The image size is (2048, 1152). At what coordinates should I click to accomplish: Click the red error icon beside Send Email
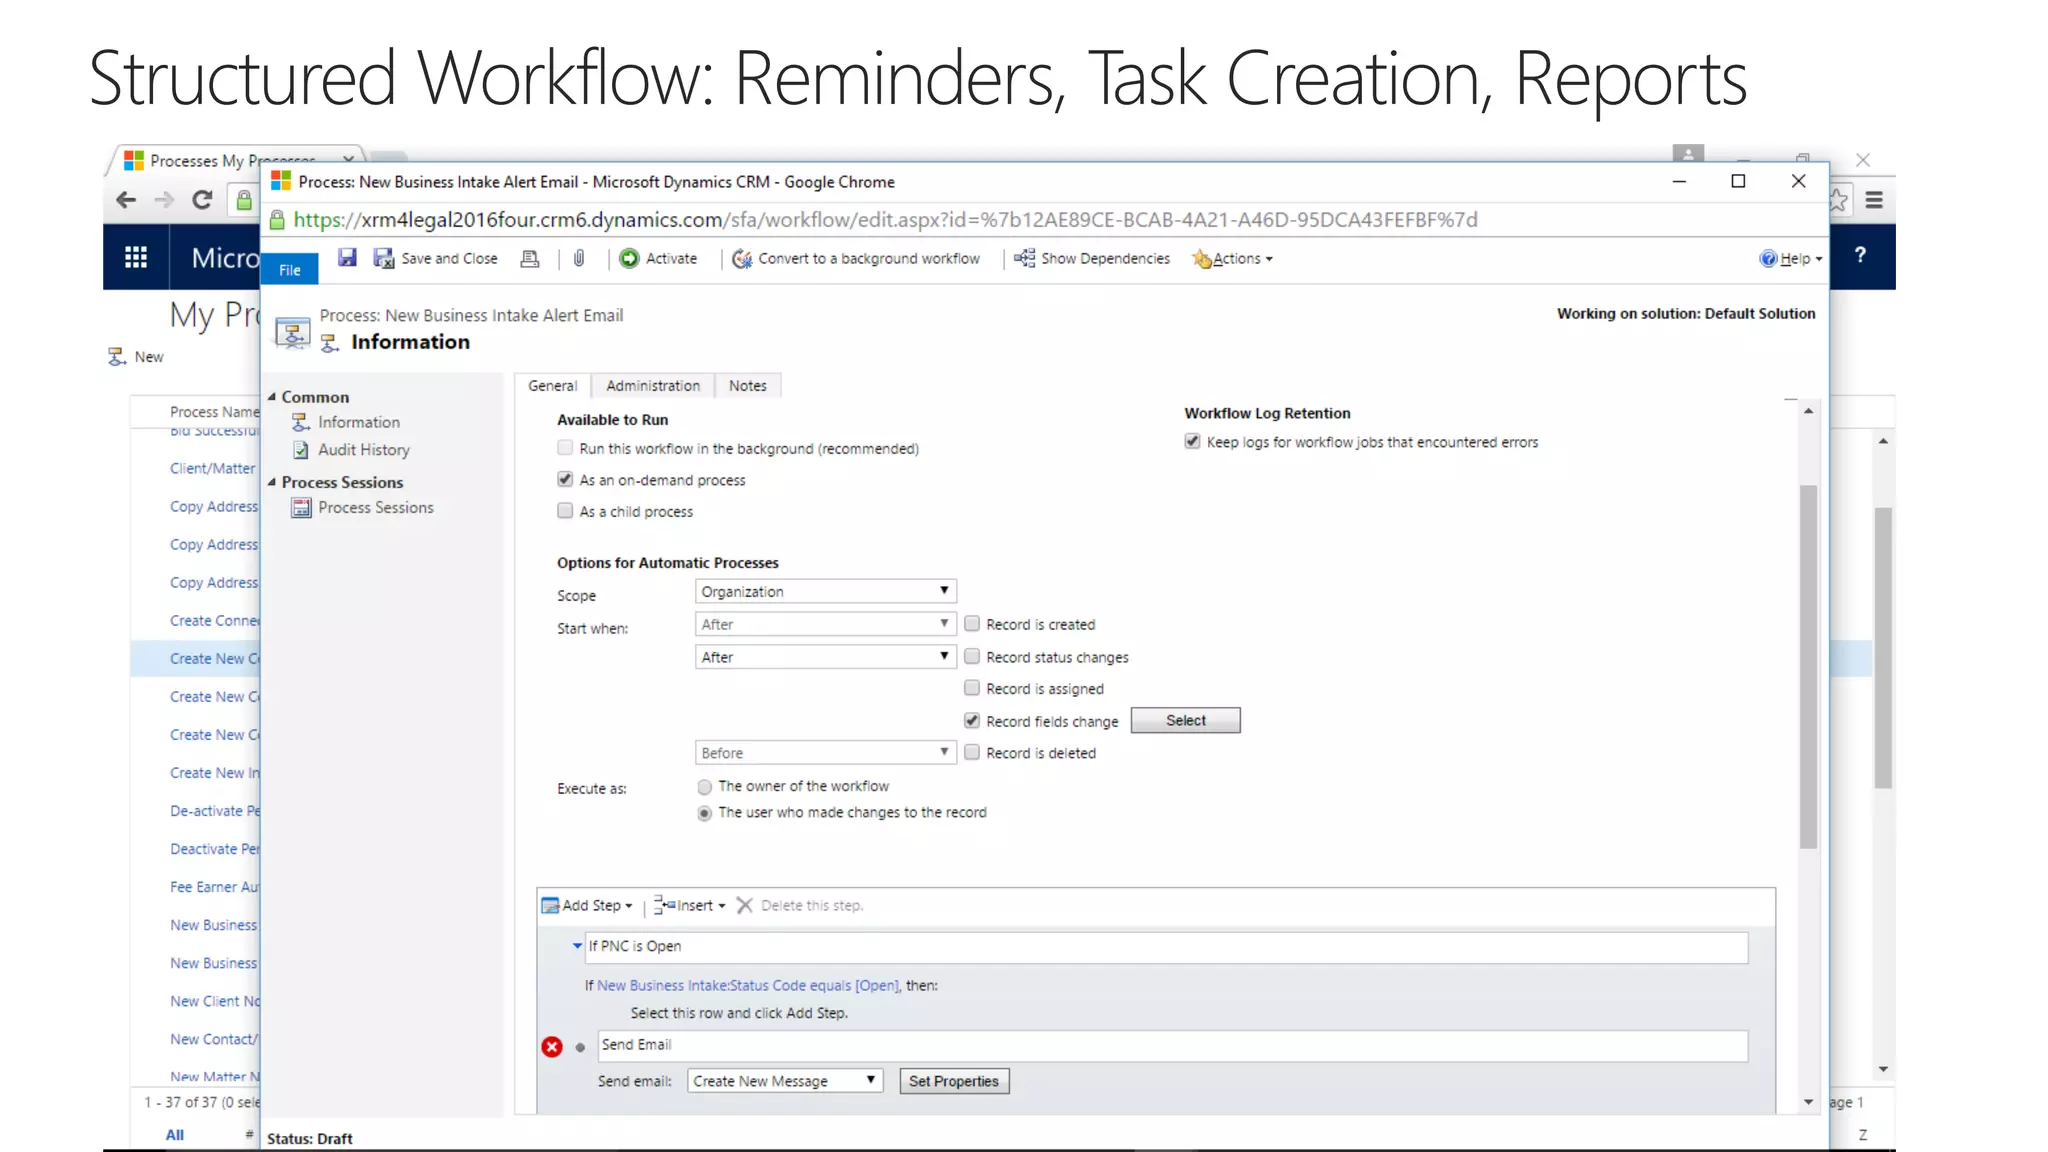[552, 1047]
